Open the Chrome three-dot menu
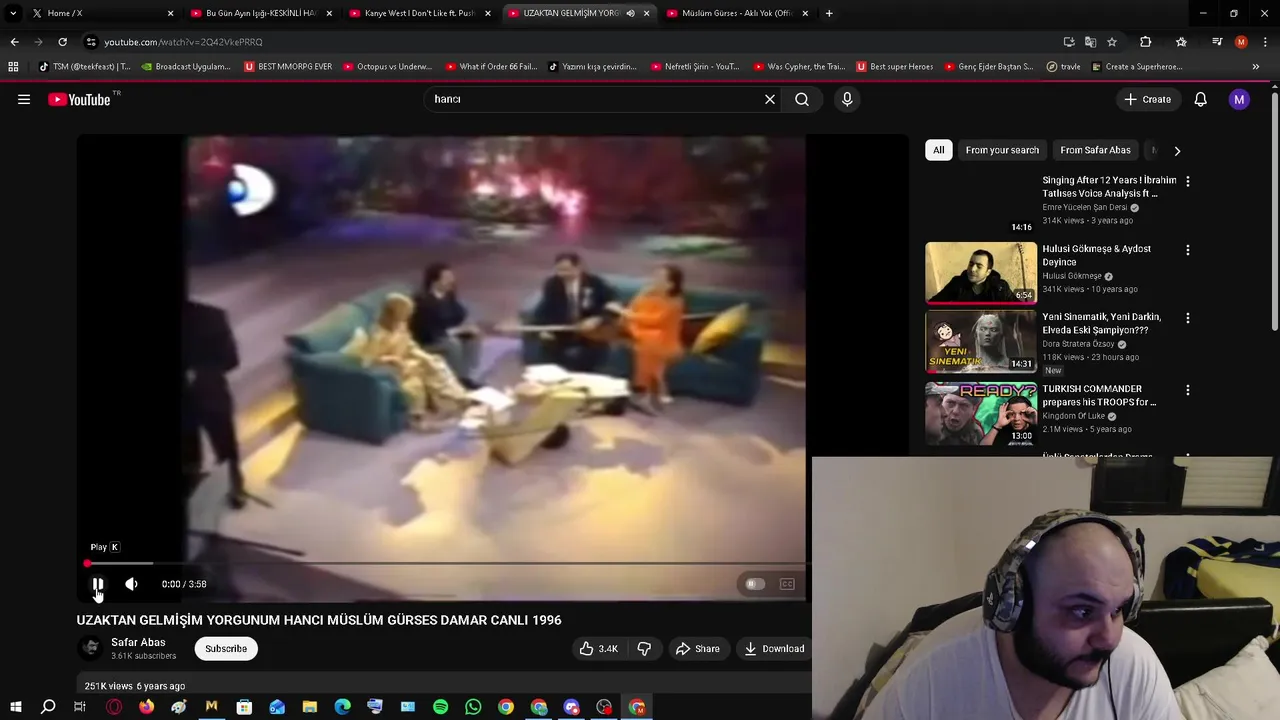The image size is (1280, 720). click(x=1266, y=42)
